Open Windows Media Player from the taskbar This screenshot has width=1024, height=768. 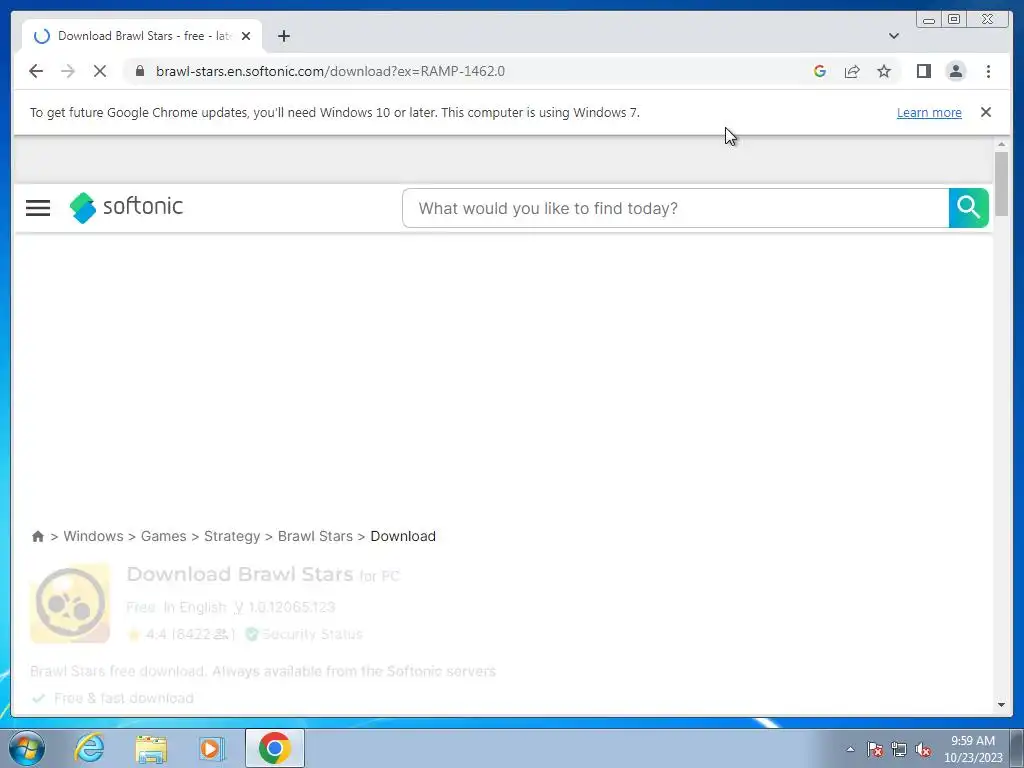[211, 748]
